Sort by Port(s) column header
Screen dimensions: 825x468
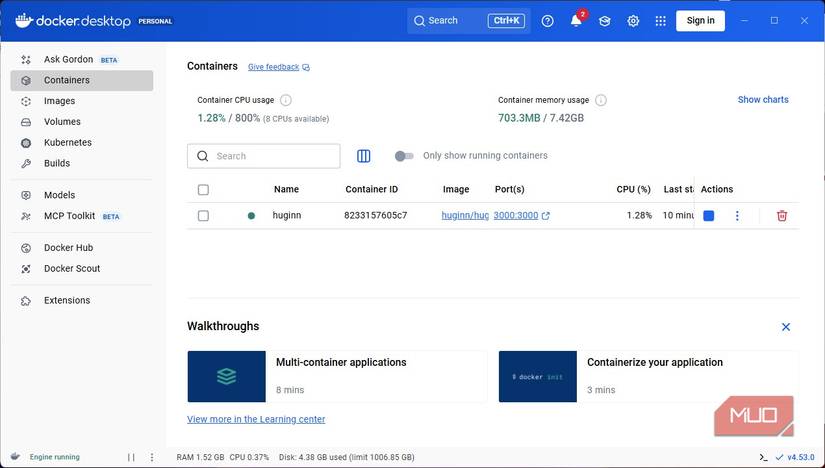509,189
